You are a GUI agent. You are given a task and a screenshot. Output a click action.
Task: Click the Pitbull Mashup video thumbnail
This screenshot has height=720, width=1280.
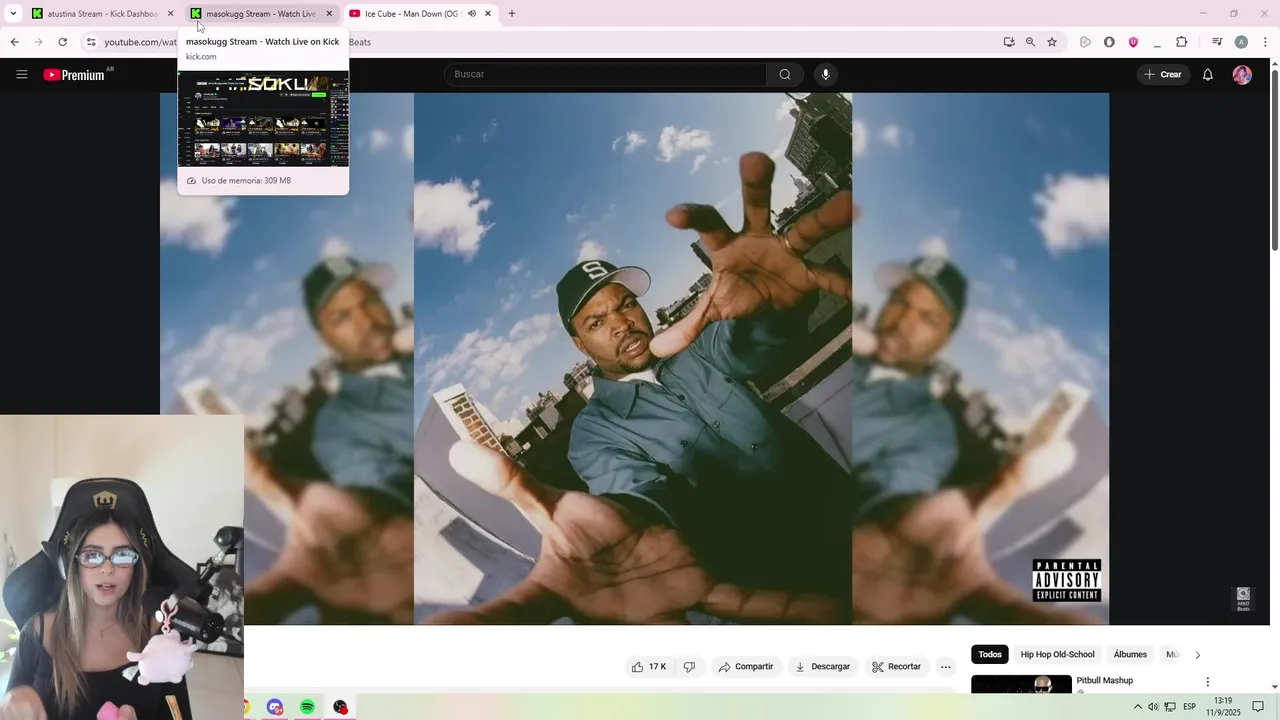coord(1021,684)
